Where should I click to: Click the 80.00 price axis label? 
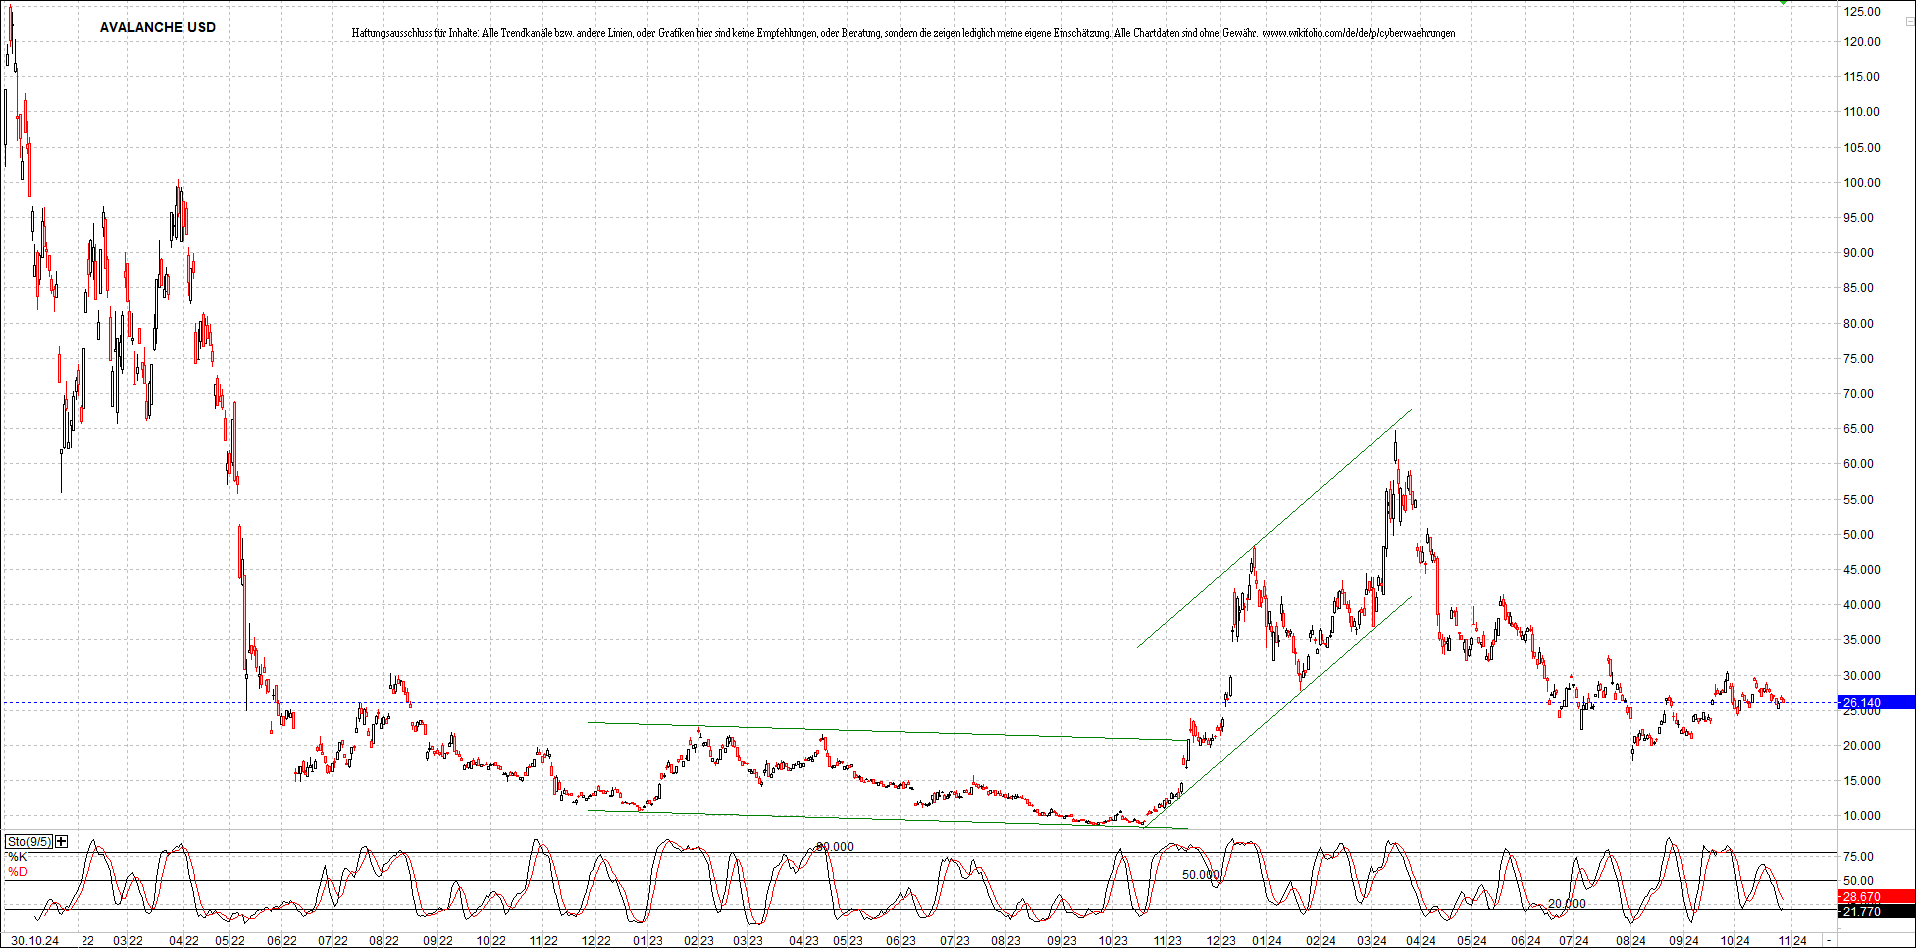(x=1858, y=324)
